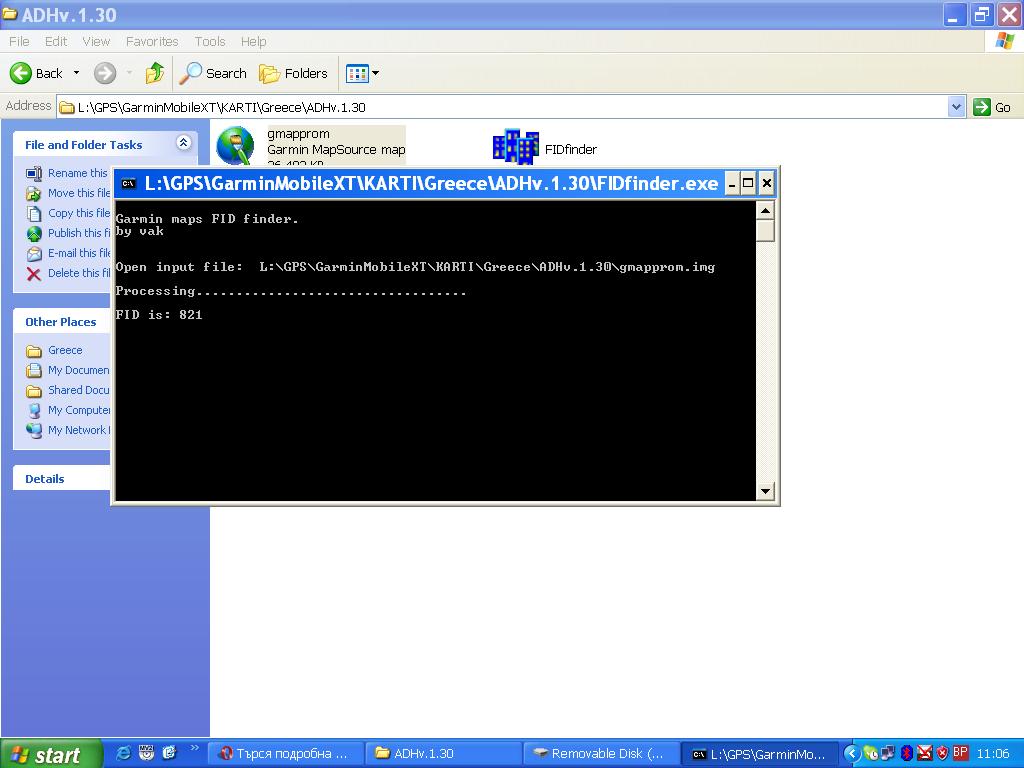Click the Delete this file red X icon
Screen dimensions: 1024x768
[x=34, y=273]
